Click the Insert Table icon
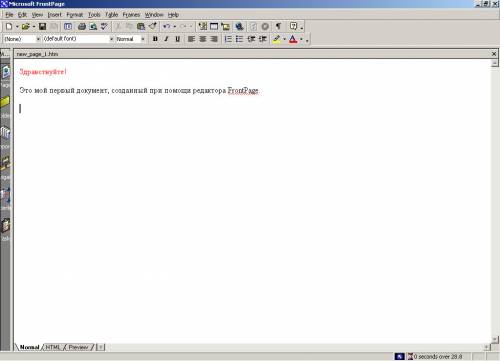 click(214, 26)
